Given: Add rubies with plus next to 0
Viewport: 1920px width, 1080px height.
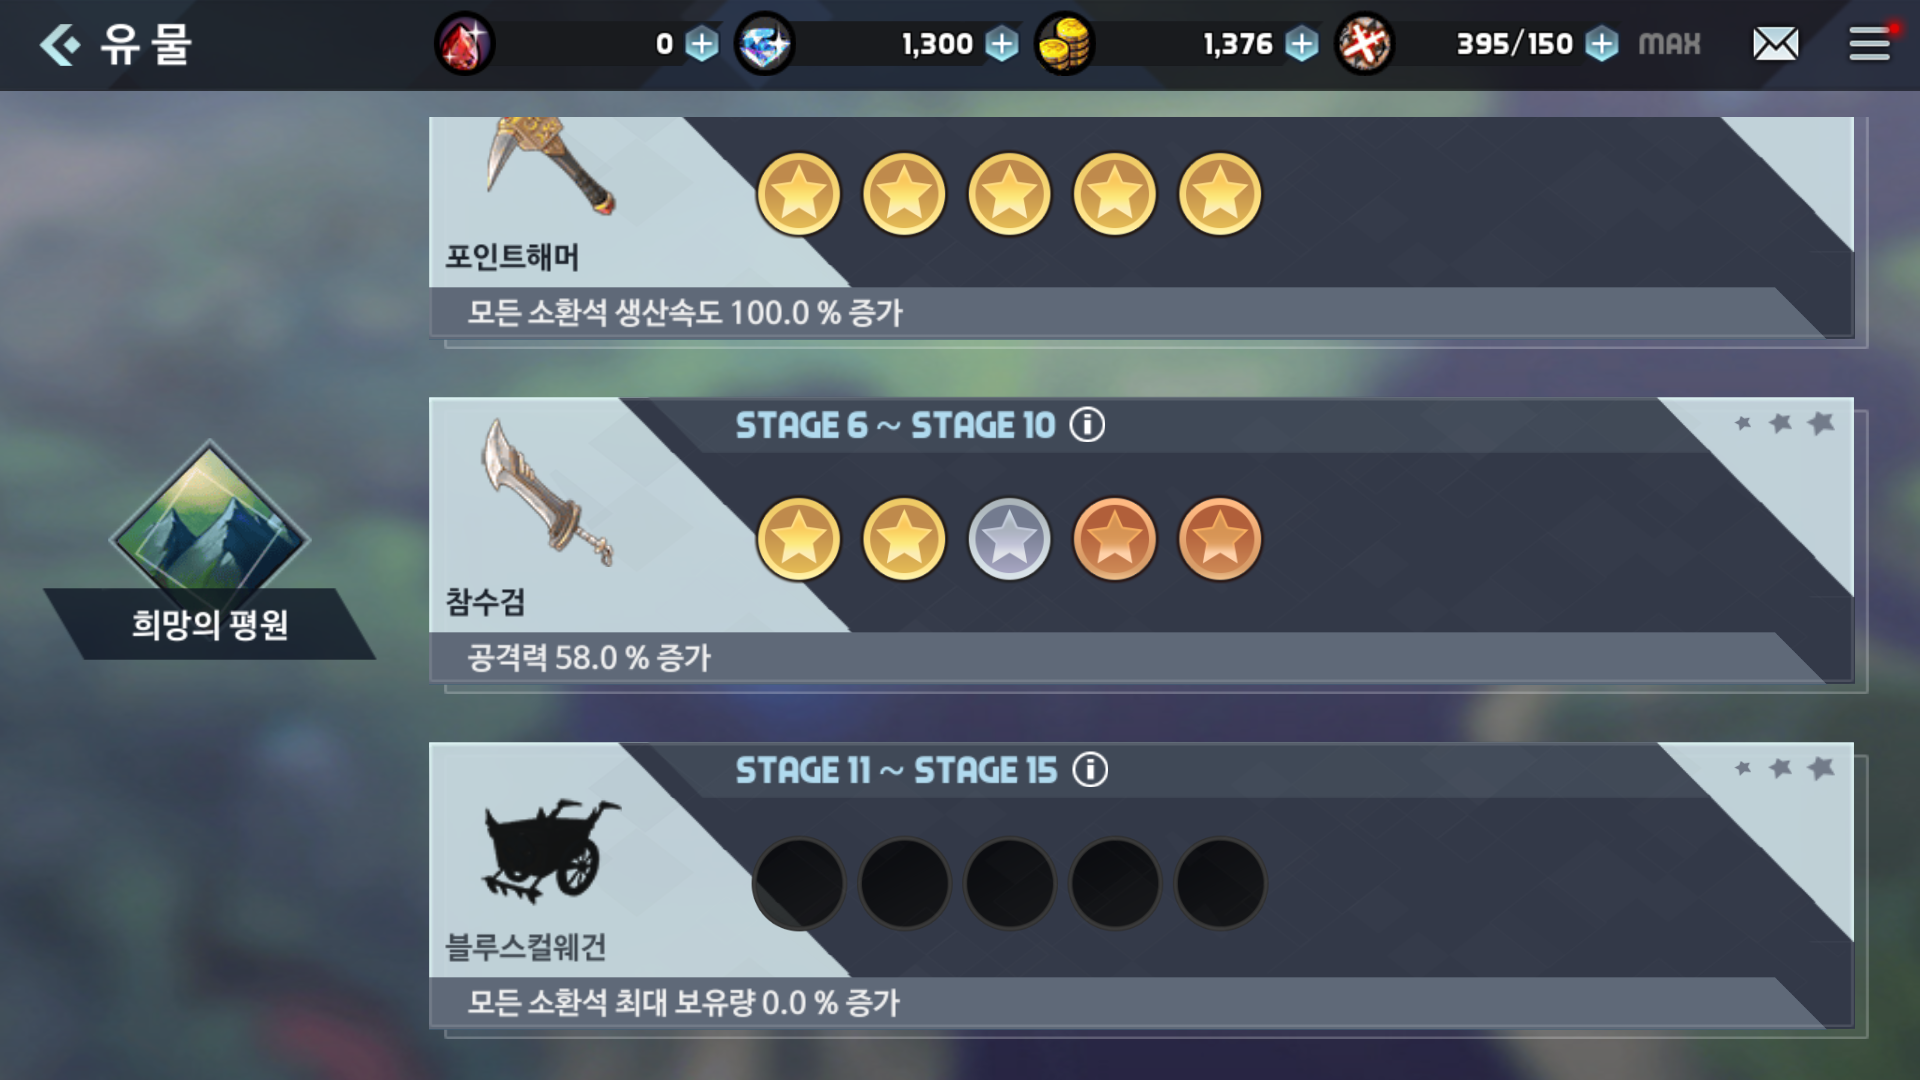Looking at the screenshot, I should click(x=702, y=44).
